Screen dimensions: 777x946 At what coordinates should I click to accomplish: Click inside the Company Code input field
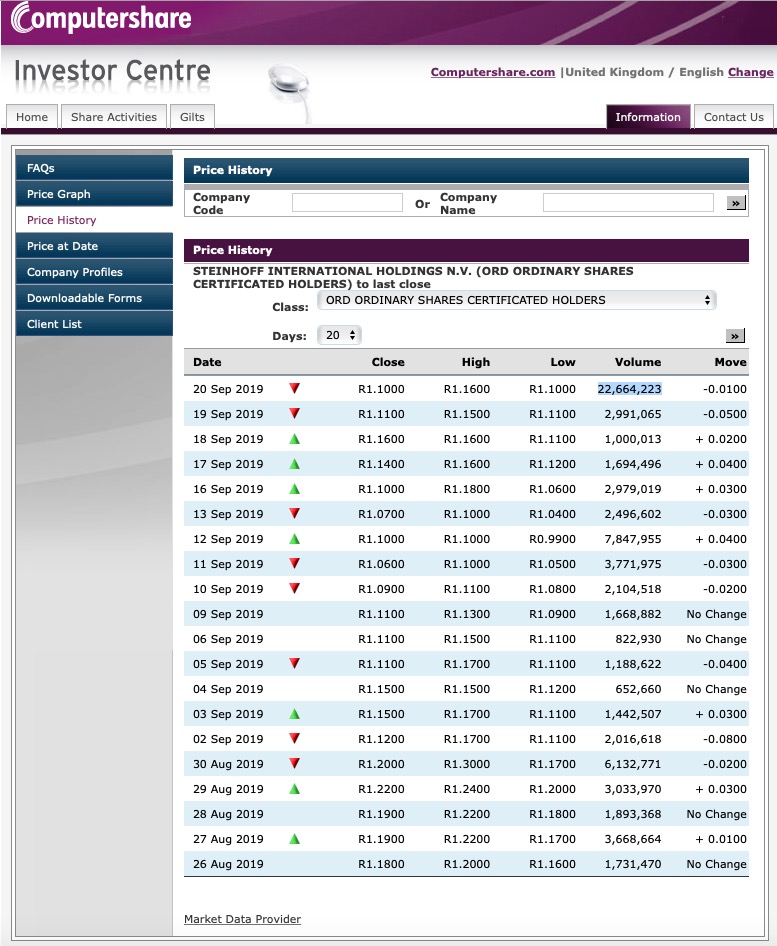345,201
